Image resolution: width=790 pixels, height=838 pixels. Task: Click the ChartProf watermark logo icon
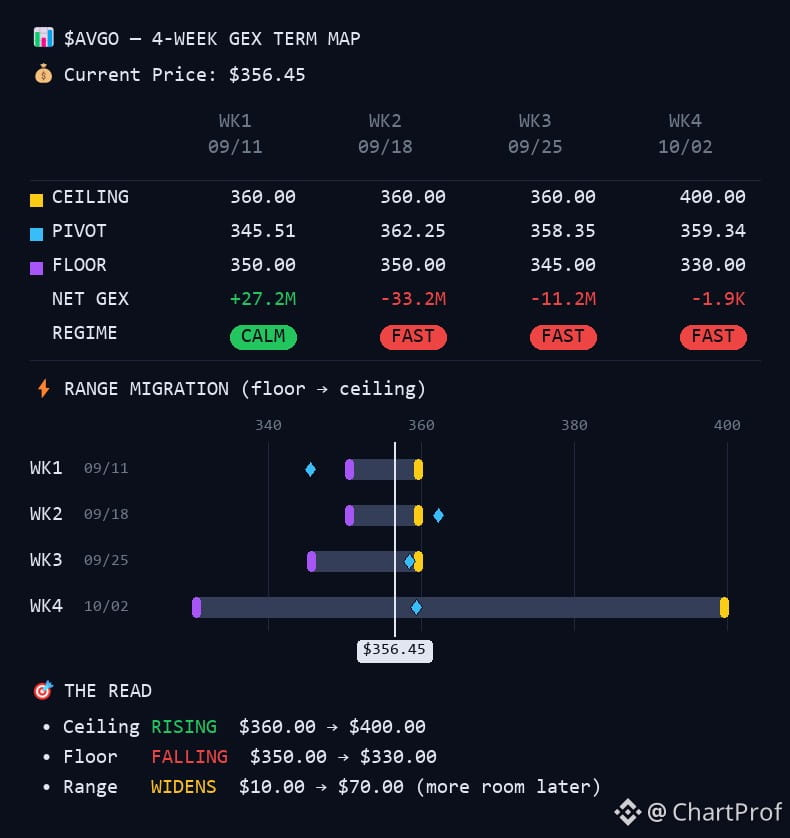pos(628,812)
